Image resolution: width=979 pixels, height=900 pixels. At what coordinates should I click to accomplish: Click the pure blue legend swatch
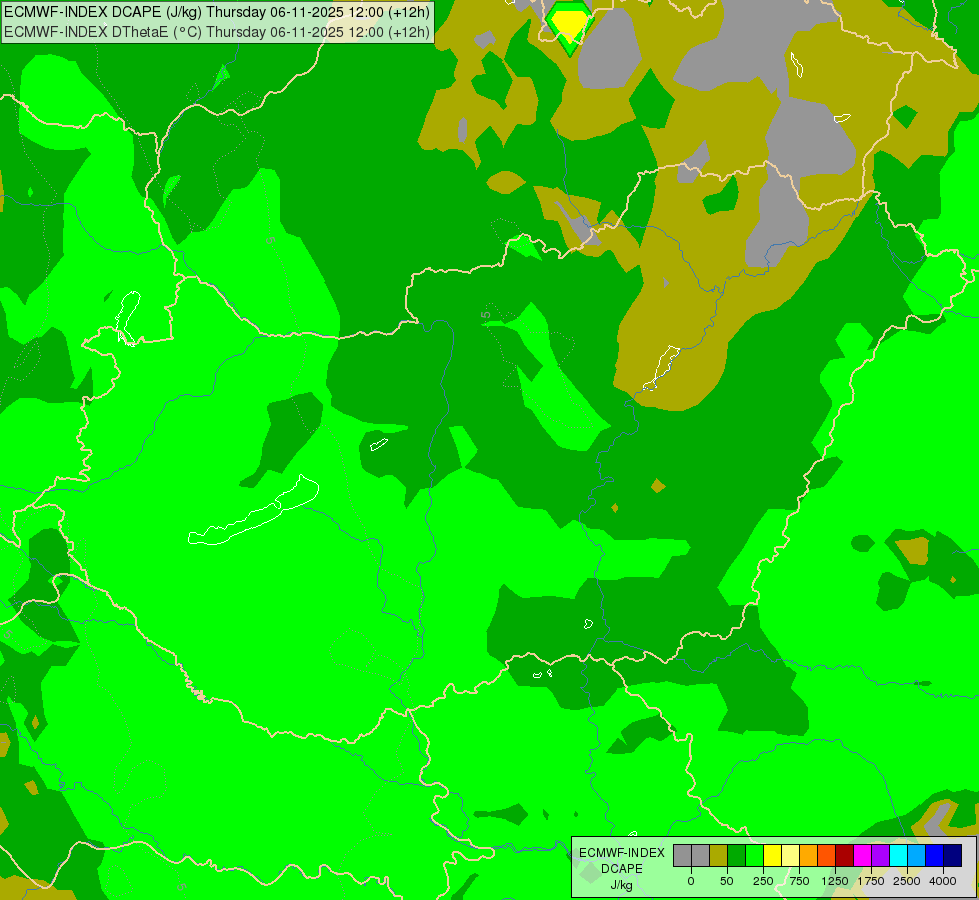935,856
